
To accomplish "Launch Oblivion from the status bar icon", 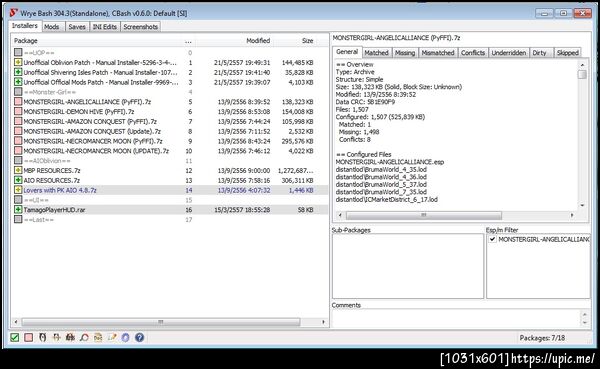I will [x=42, y=337].
